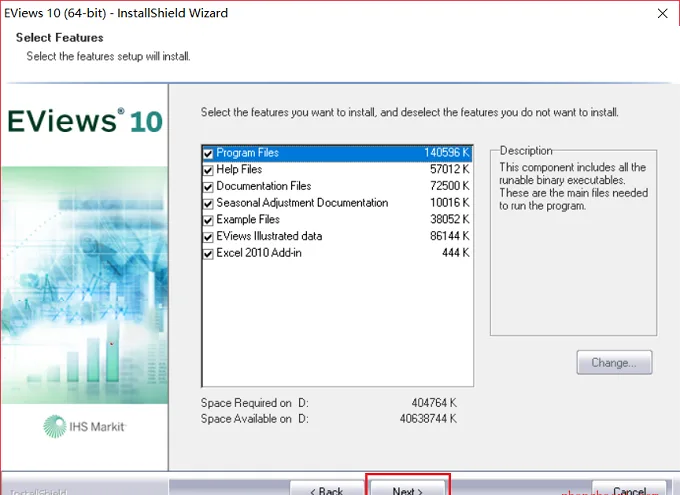Click the 57012 K size value
The width and height of the screenshot is (680, 495).
[x=450, y=169]
